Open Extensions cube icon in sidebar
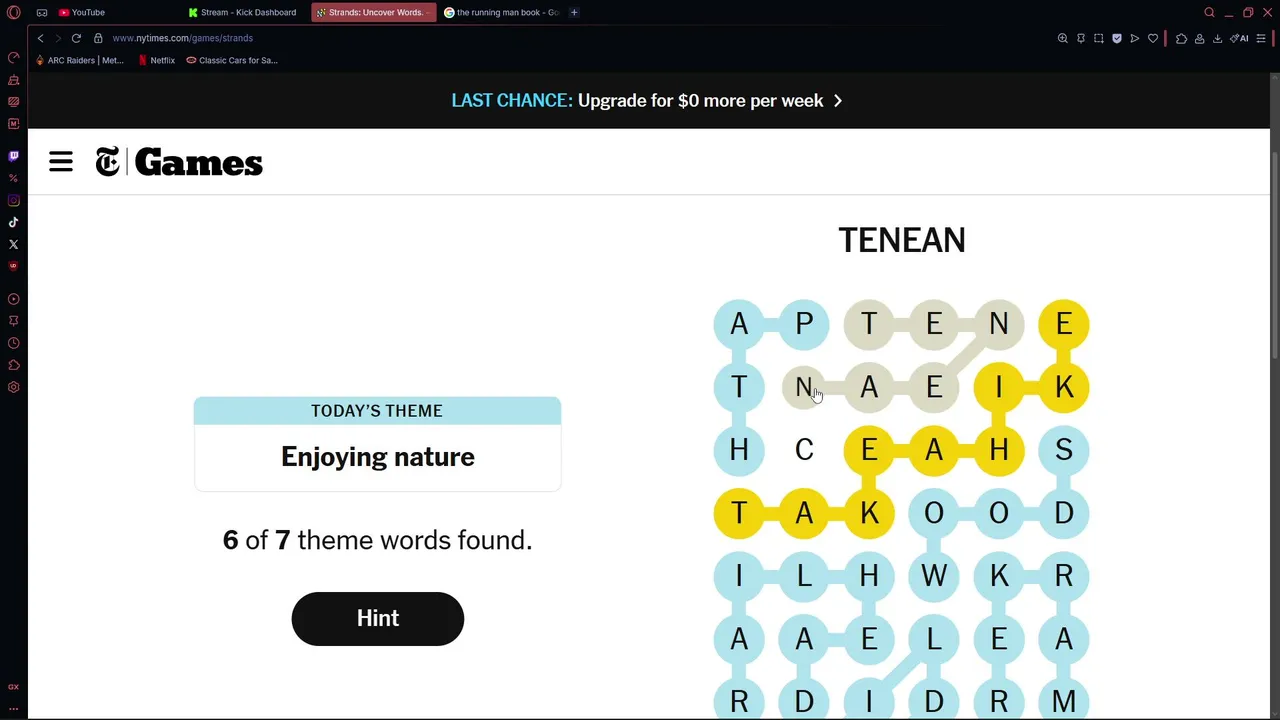Image resolution: width=1280 pixels, height=720 pixels. (13, 365)
